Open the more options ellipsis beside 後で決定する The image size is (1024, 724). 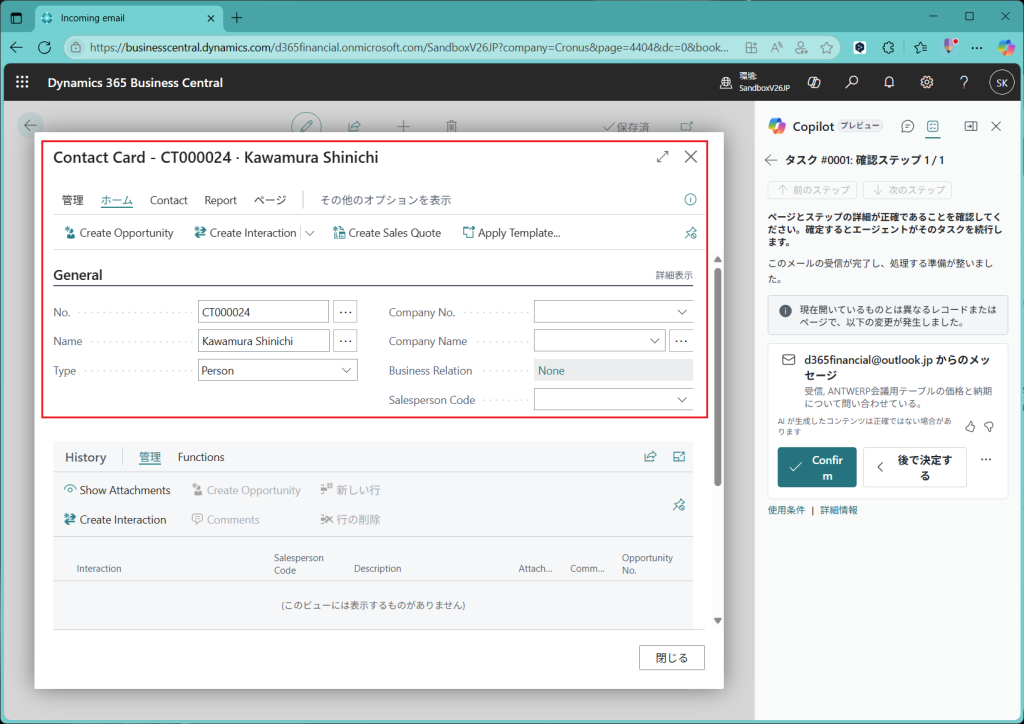click(x=986, y=460)
